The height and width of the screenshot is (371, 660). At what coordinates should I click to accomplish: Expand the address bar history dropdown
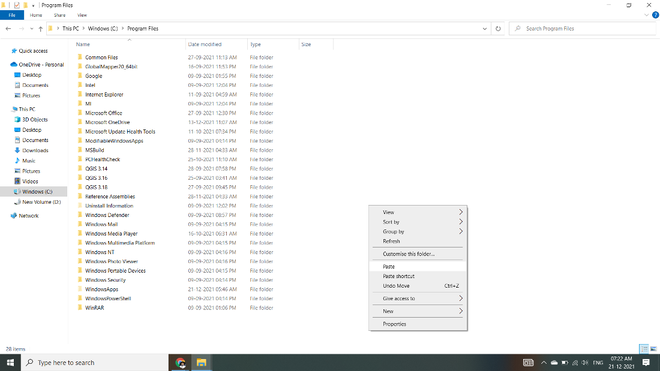point(484,29)
